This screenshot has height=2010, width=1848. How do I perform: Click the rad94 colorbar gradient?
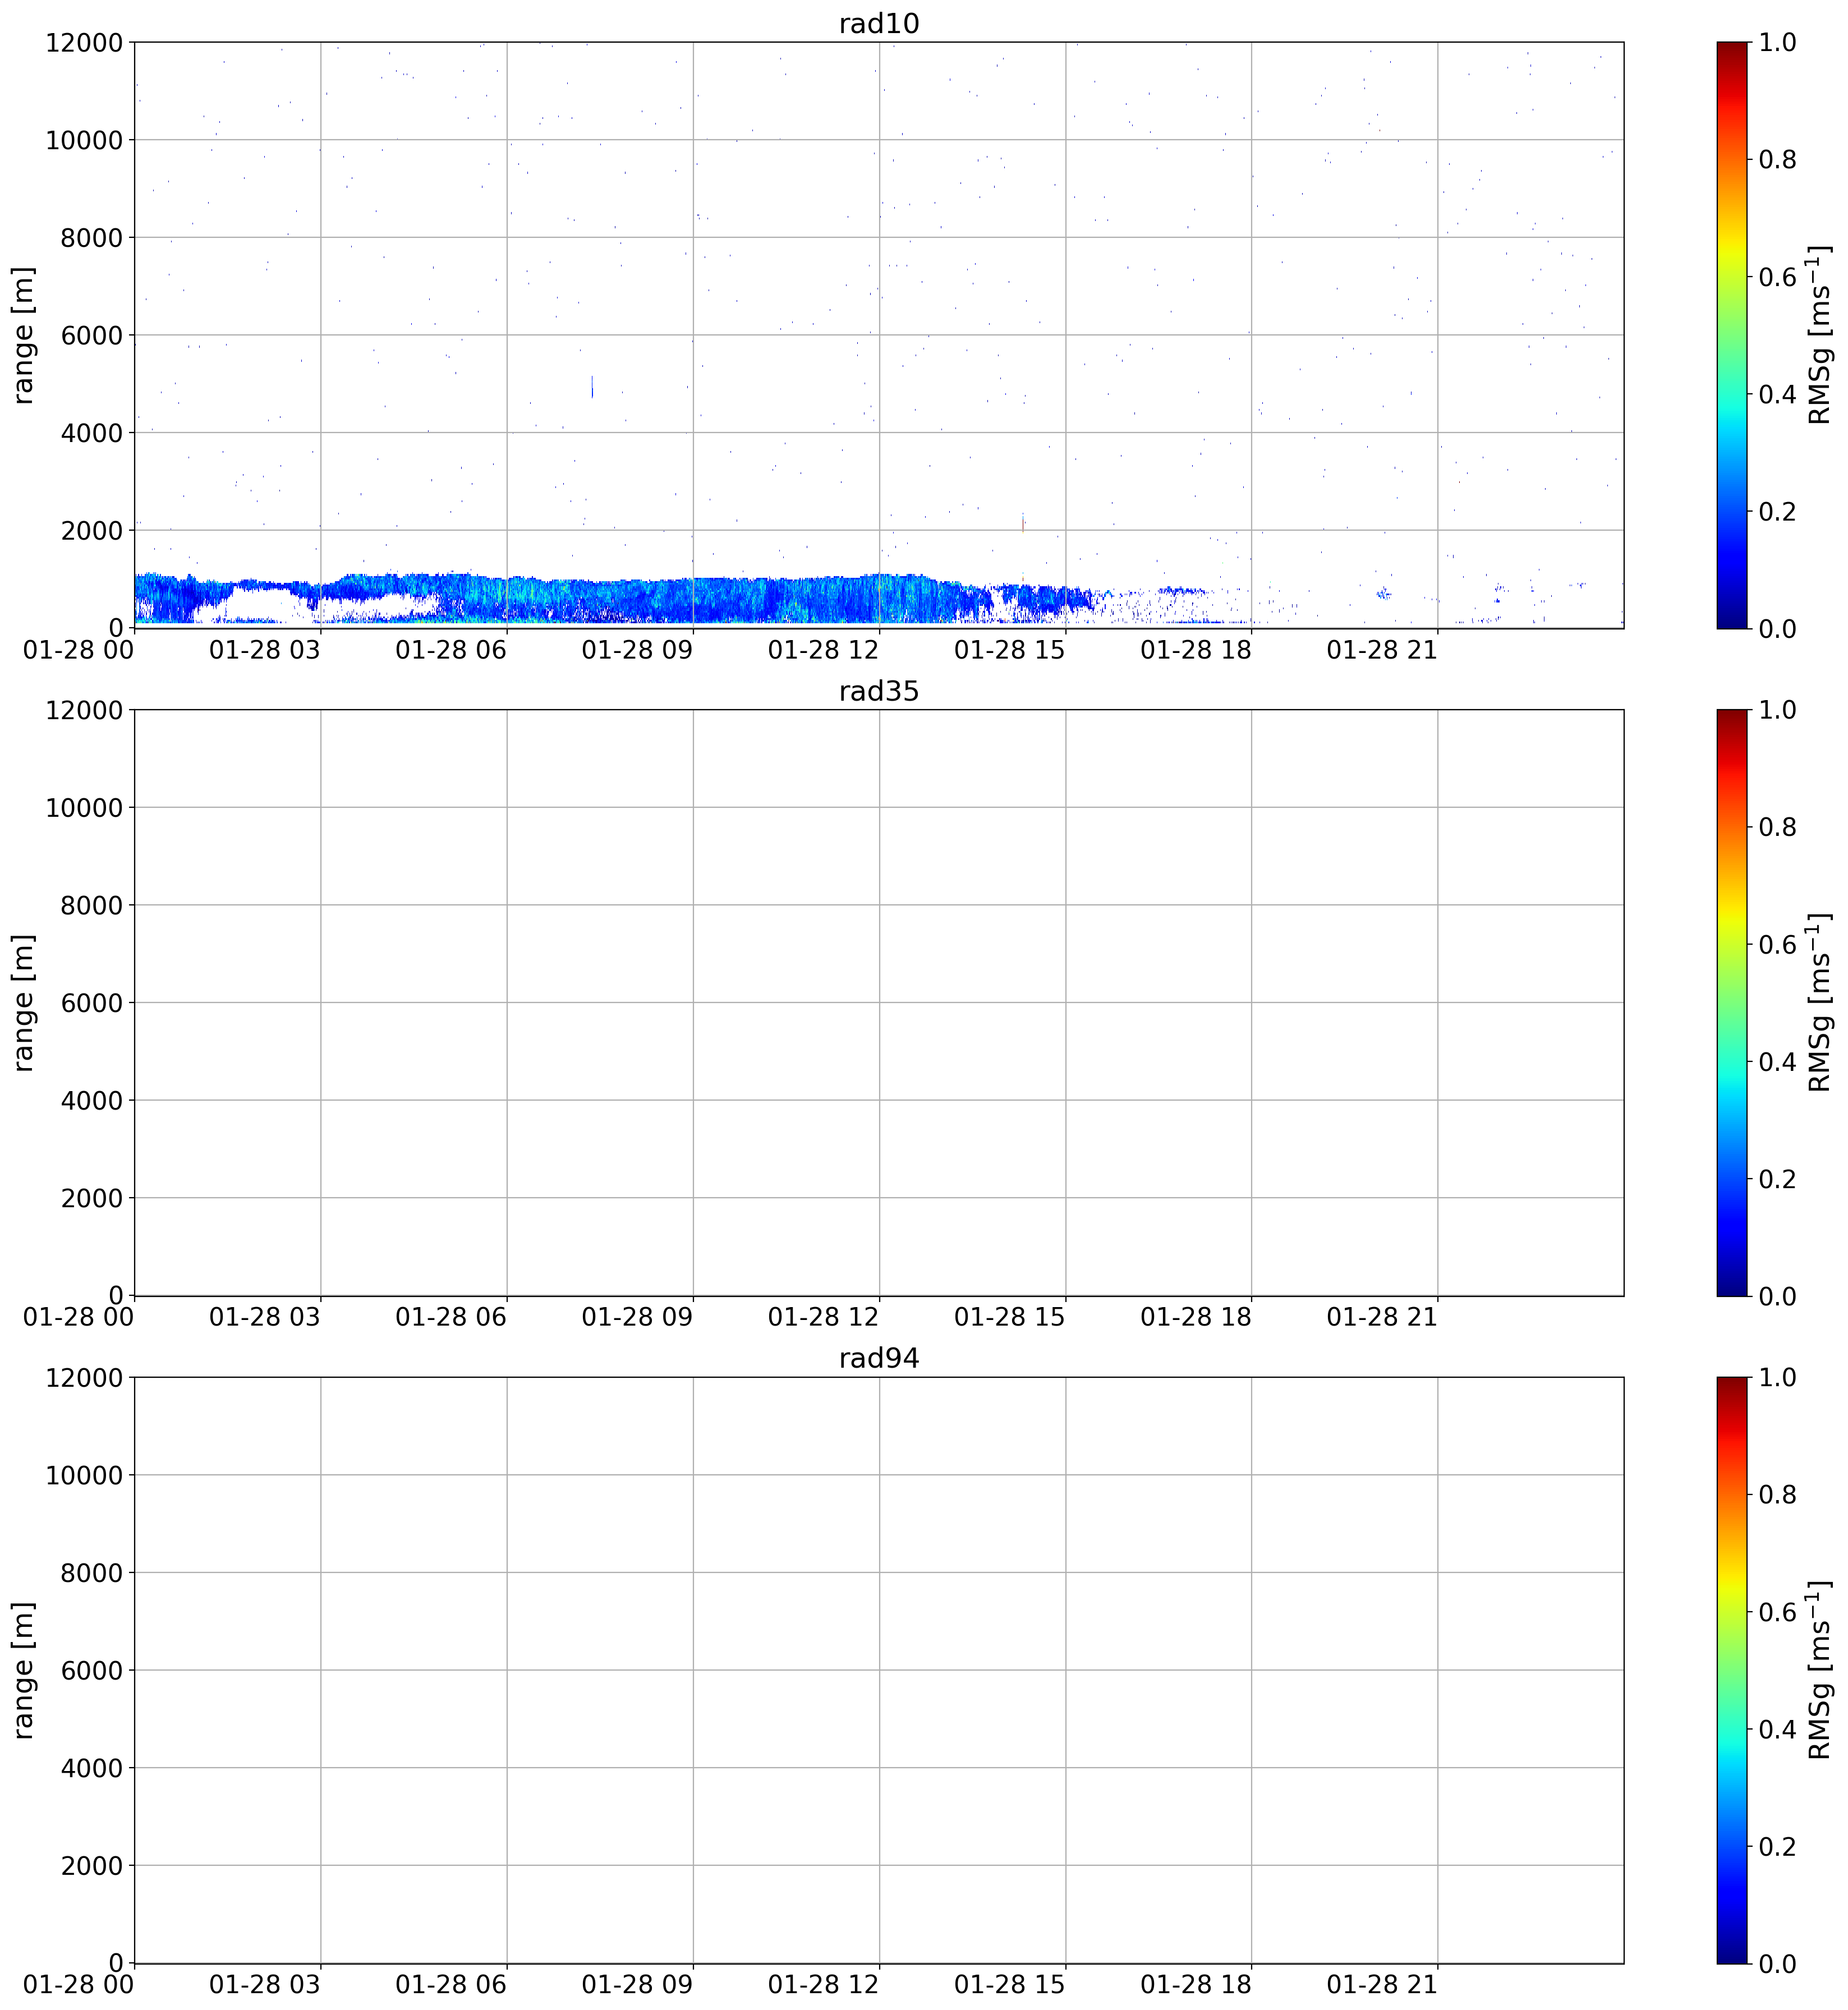click(1732, 1669)
